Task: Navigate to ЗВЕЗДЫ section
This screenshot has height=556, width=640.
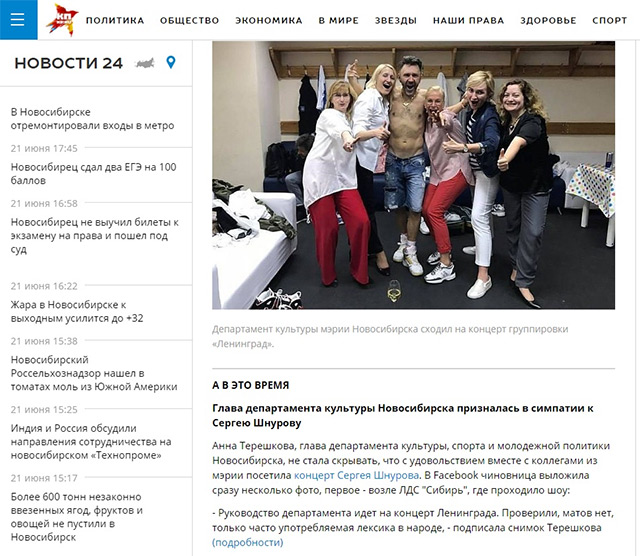Action: 396,20
